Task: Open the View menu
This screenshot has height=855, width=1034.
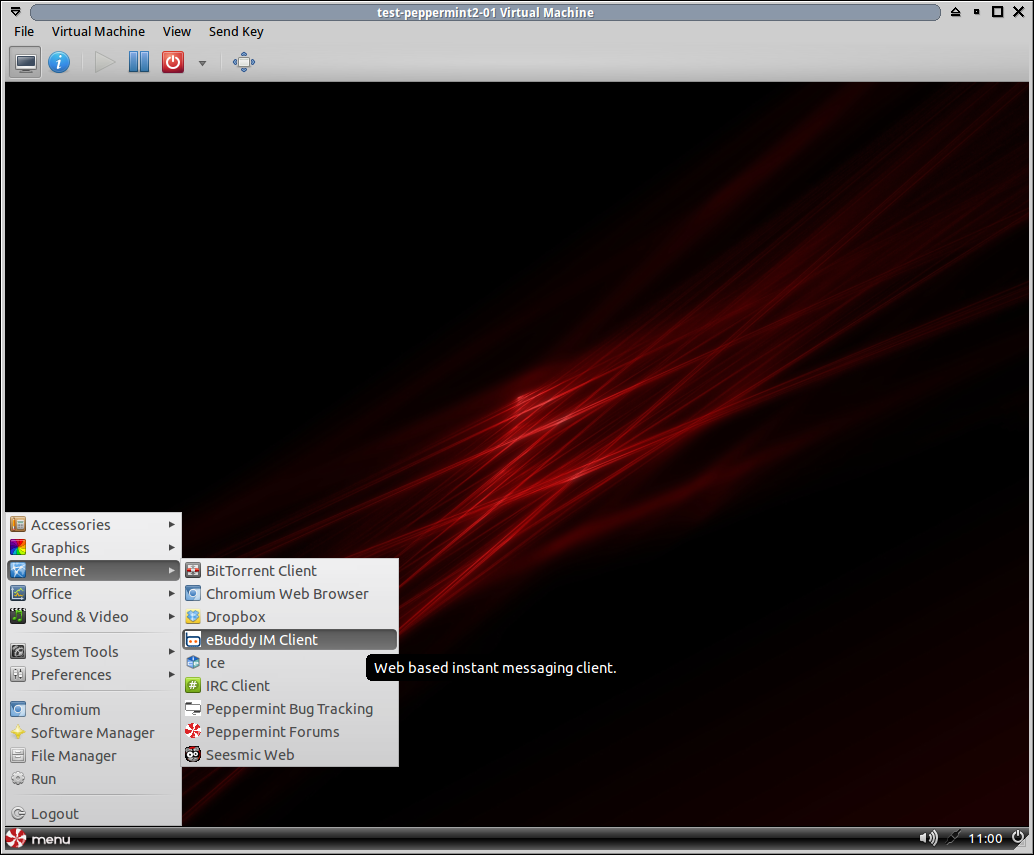Action: pyautogui.click(x=177, y=32)
